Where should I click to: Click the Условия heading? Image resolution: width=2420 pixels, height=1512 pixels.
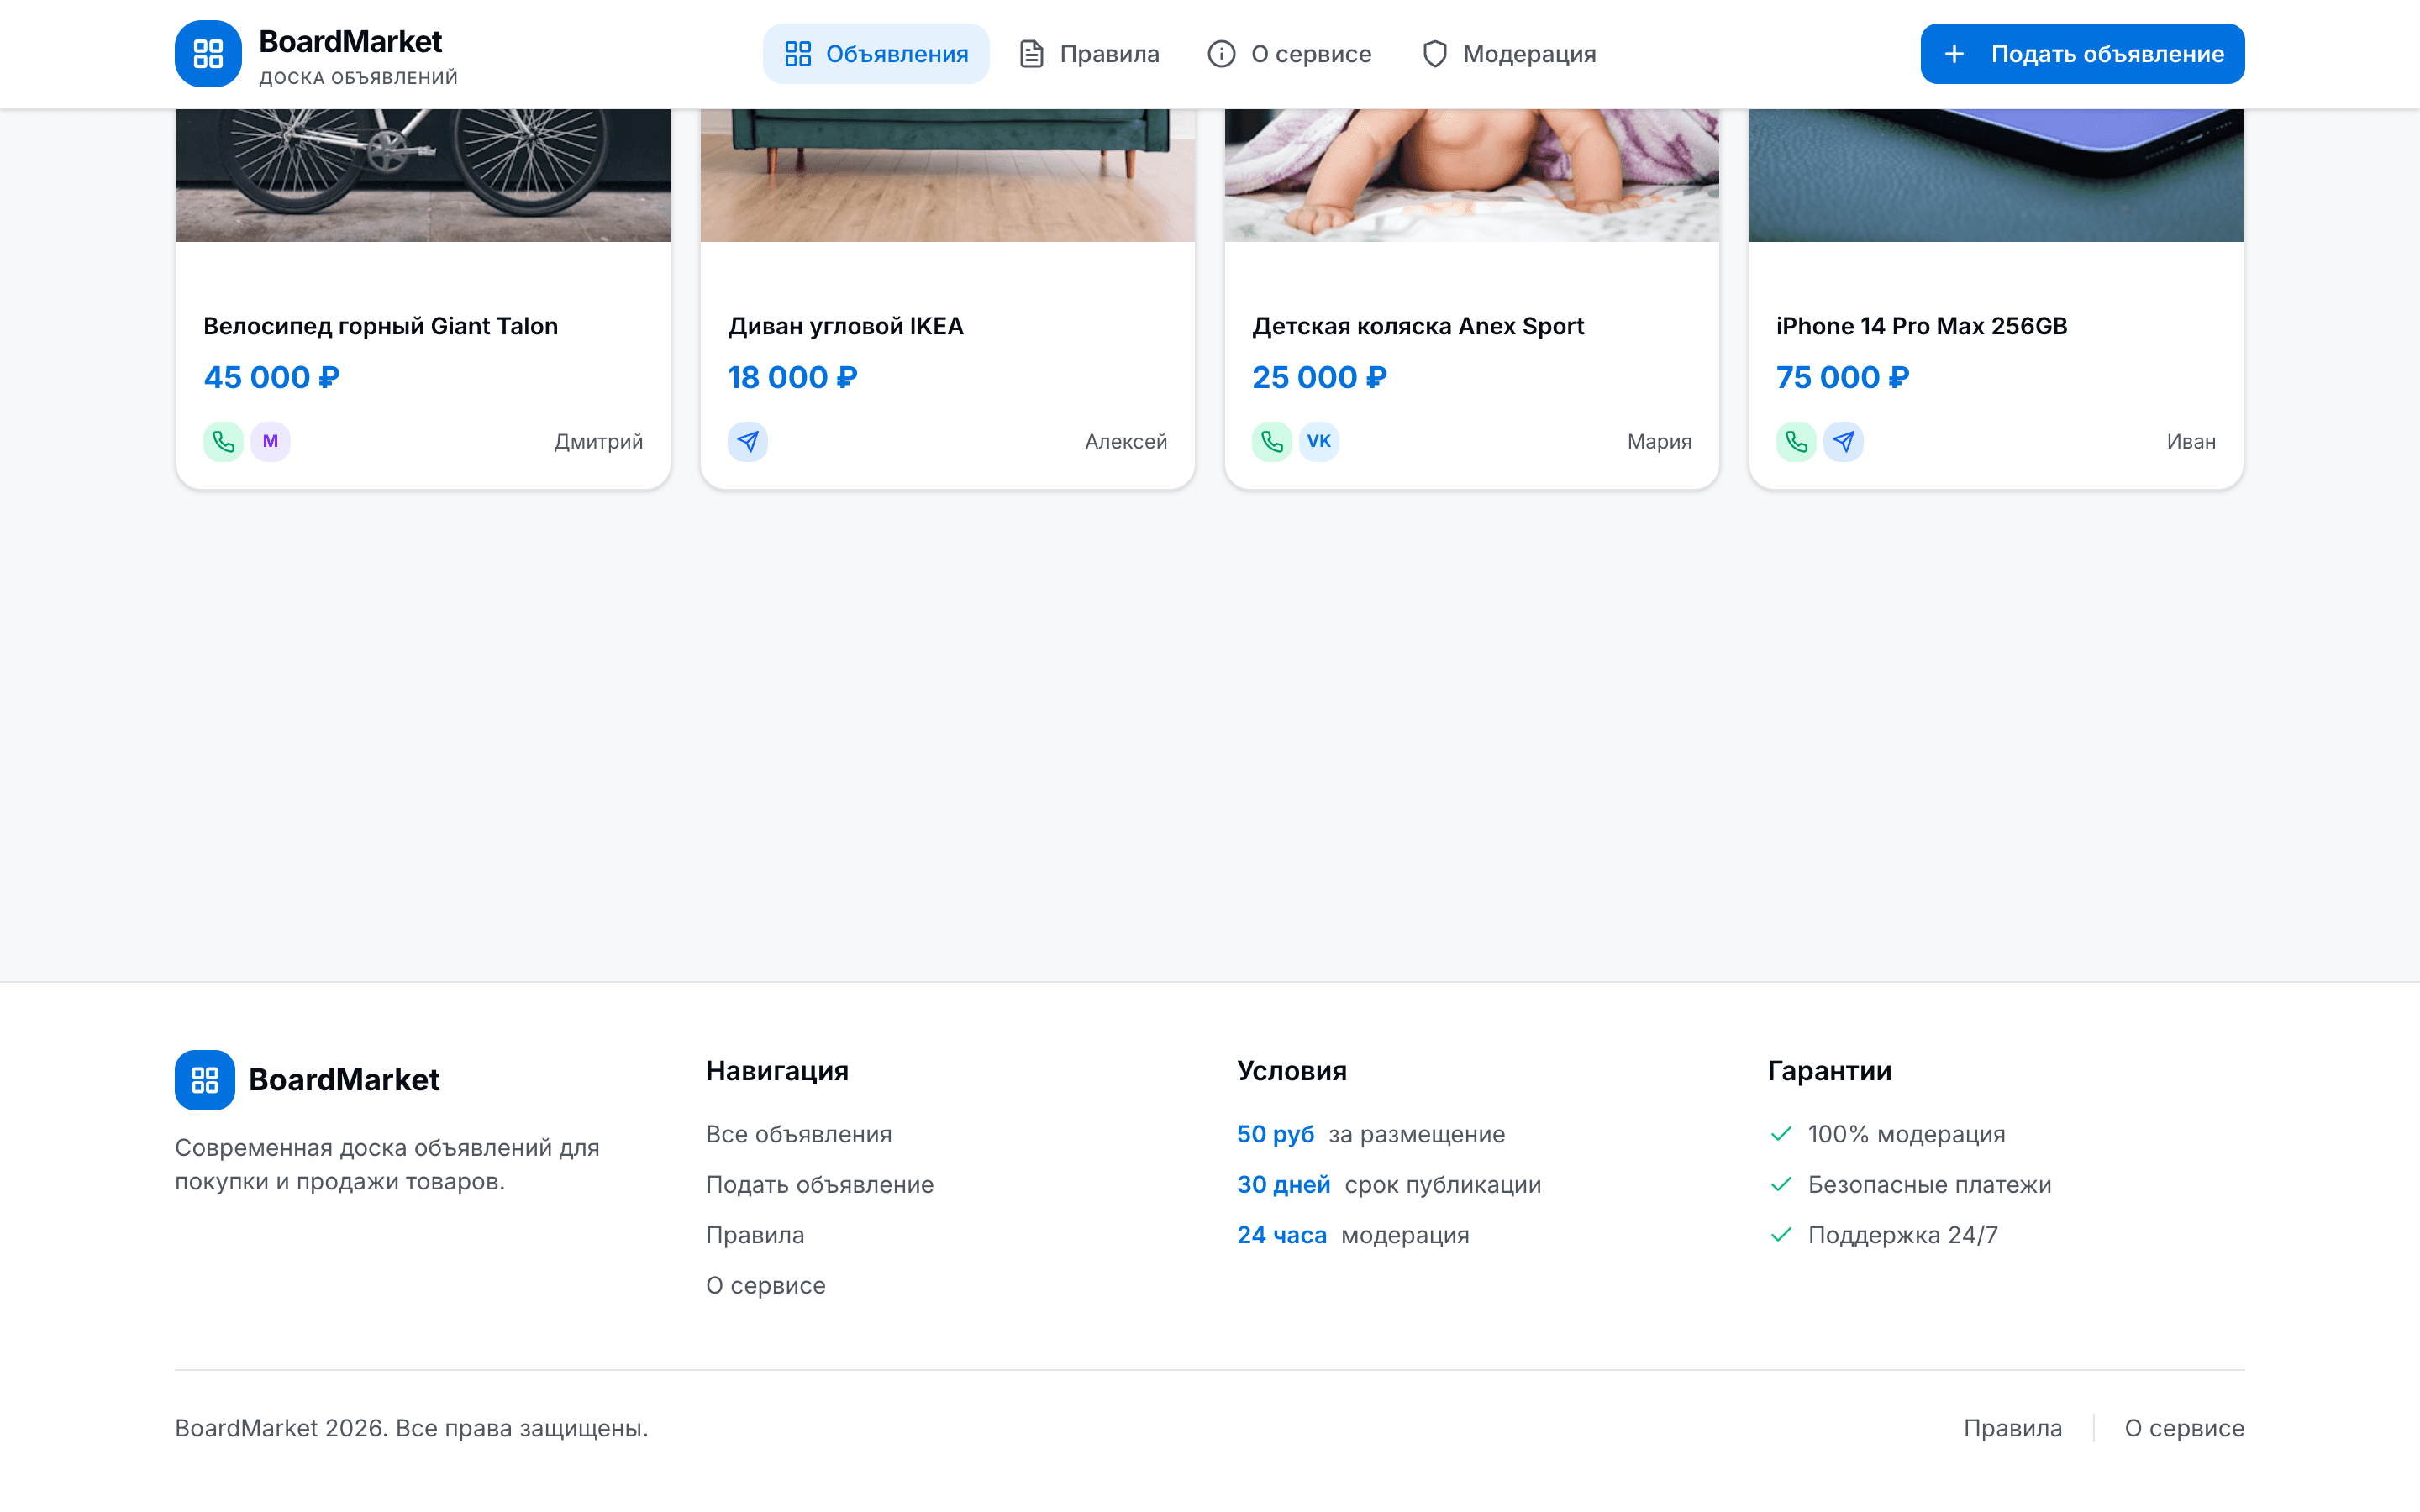[1292, 1071]
